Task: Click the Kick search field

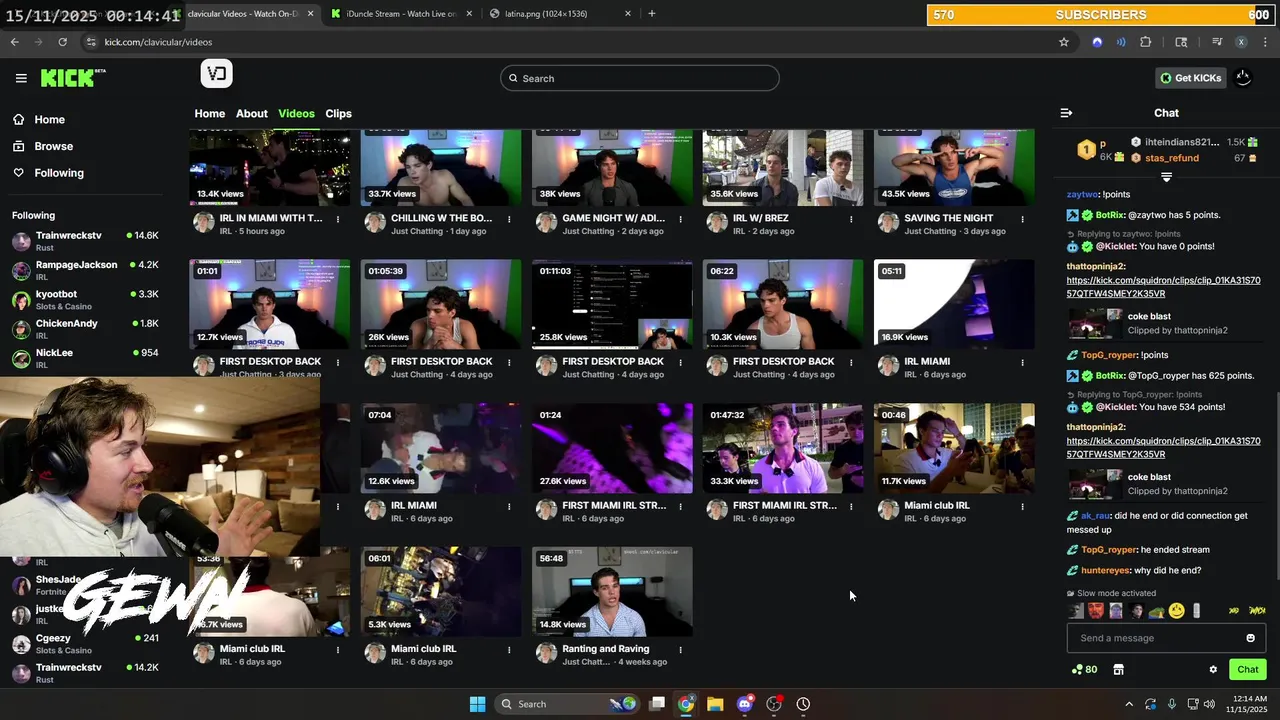Action: (640, 78)
